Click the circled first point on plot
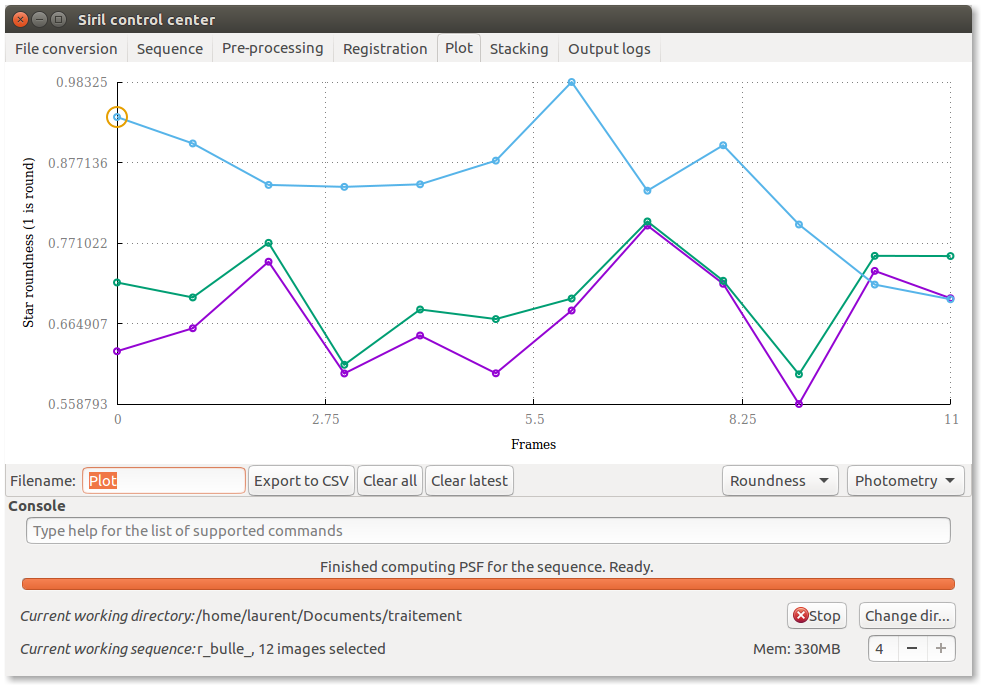981x685 pixels. point(117,118)
